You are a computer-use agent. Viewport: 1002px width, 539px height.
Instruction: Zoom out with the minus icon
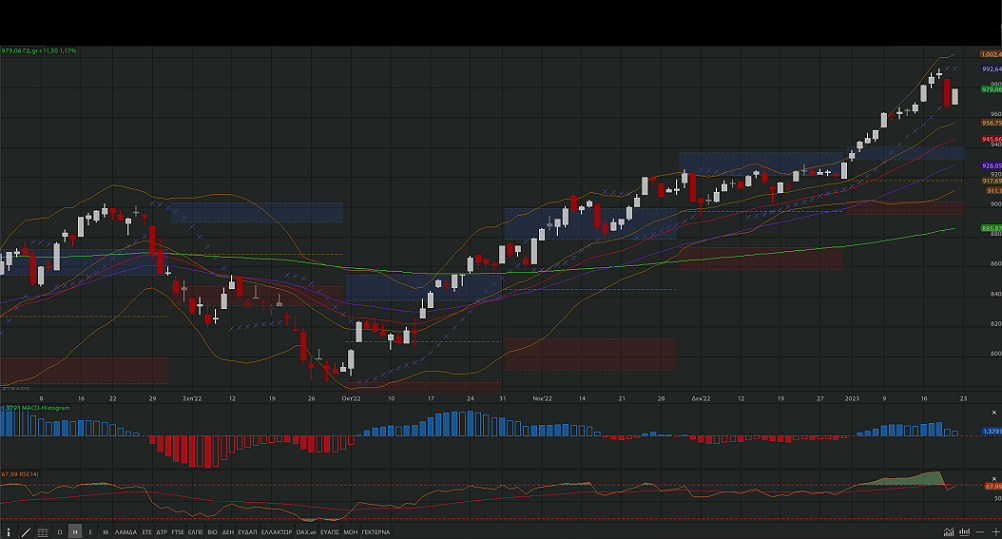(980, 532)
